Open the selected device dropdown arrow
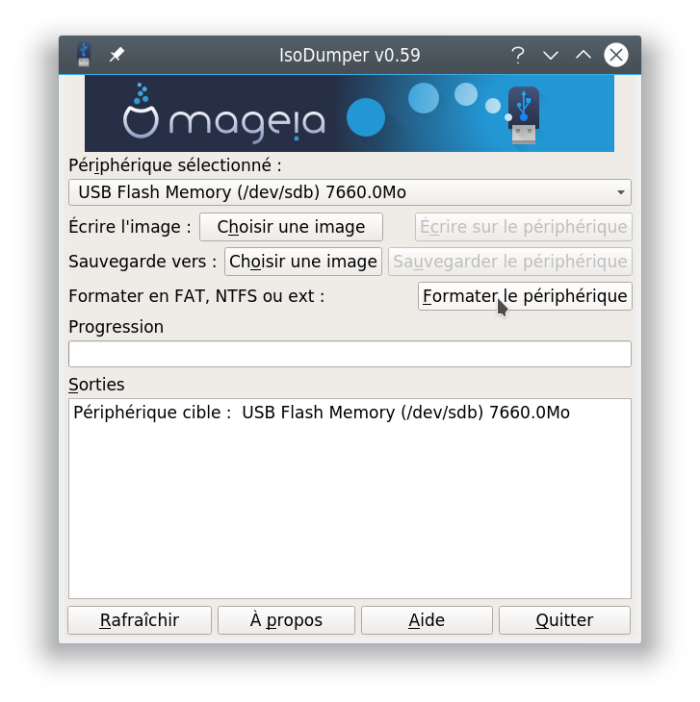 [620, 193]
